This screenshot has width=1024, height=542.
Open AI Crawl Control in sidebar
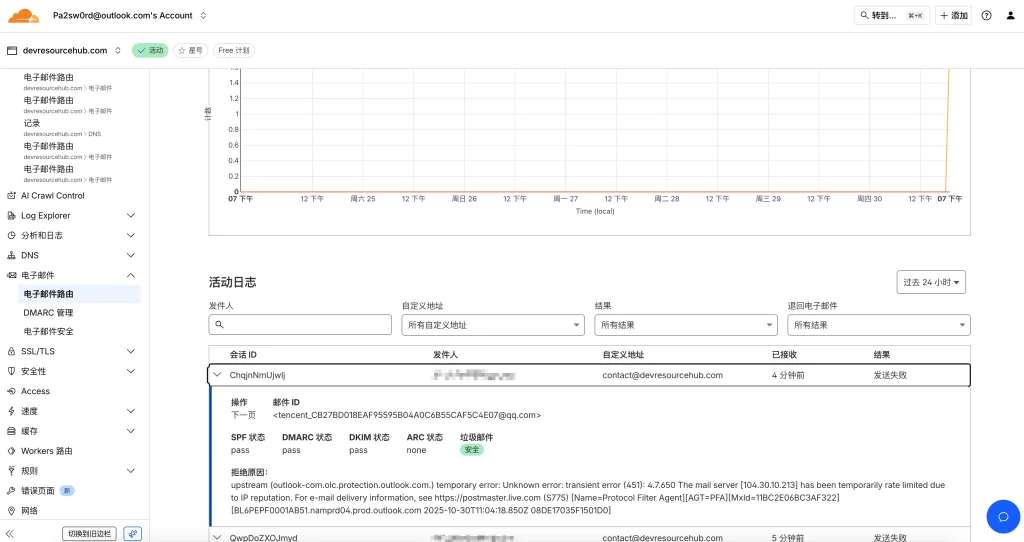pyautogui.click(x=52, y=196)
